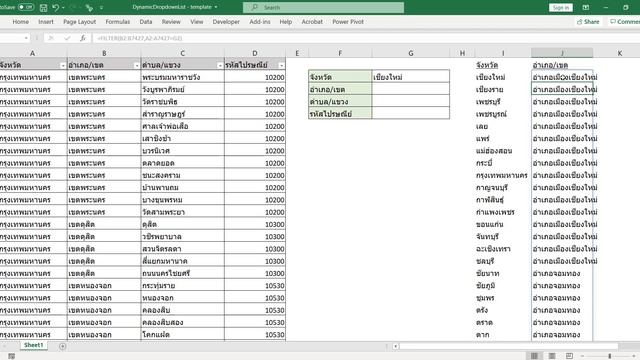Image resolution: width=640 pixels, height=360 pixels.
Task: Click the Redo arrow icon
Action: tap(73, 7)
